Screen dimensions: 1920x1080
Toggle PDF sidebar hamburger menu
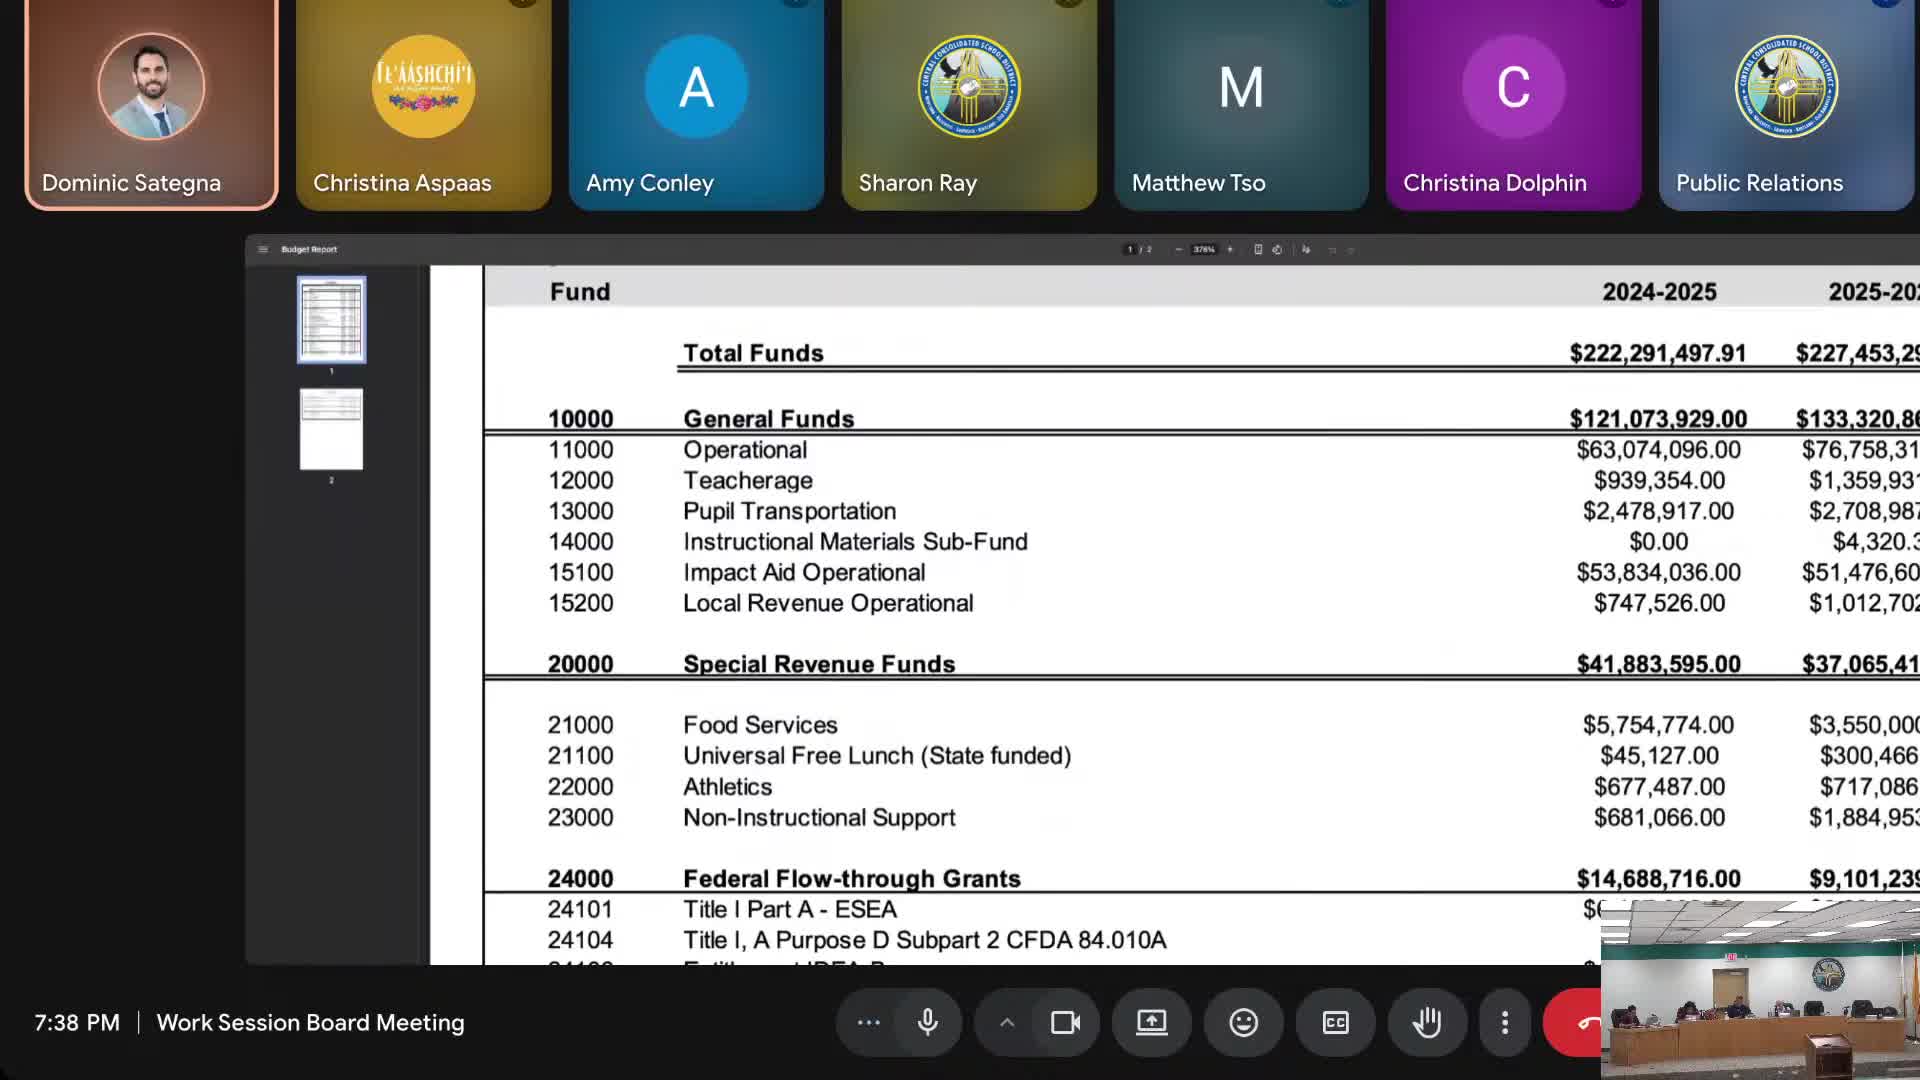pos(263,249)
